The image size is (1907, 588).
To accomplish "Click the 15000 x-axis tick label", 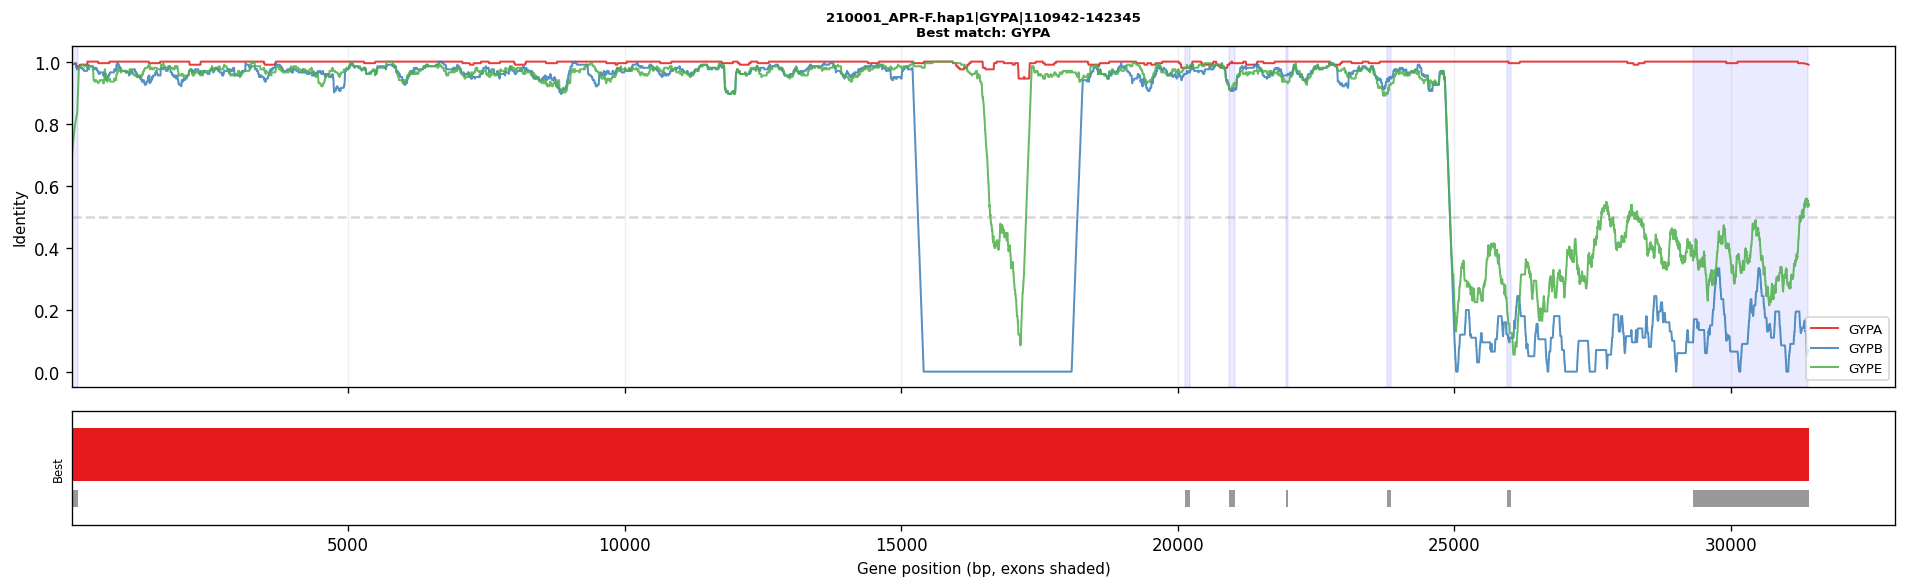I will pyautogui.click(x=901, y=544).
